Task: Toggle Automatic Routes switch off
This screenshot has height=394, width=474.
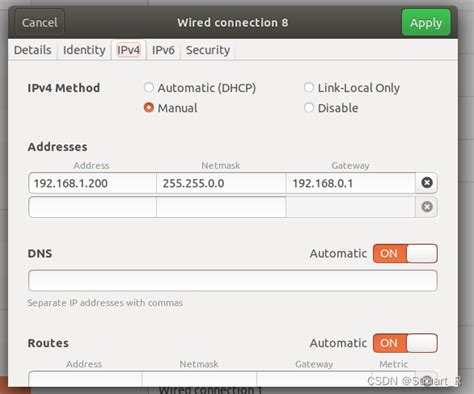Action: click(x=405, y=343)
